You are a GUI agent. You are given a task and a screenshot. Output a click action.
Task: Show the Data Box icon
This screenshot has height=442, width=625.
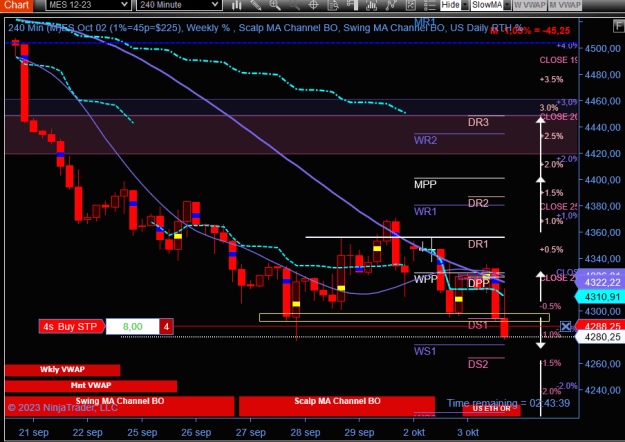pyautogui.click(x=333, y=5)
